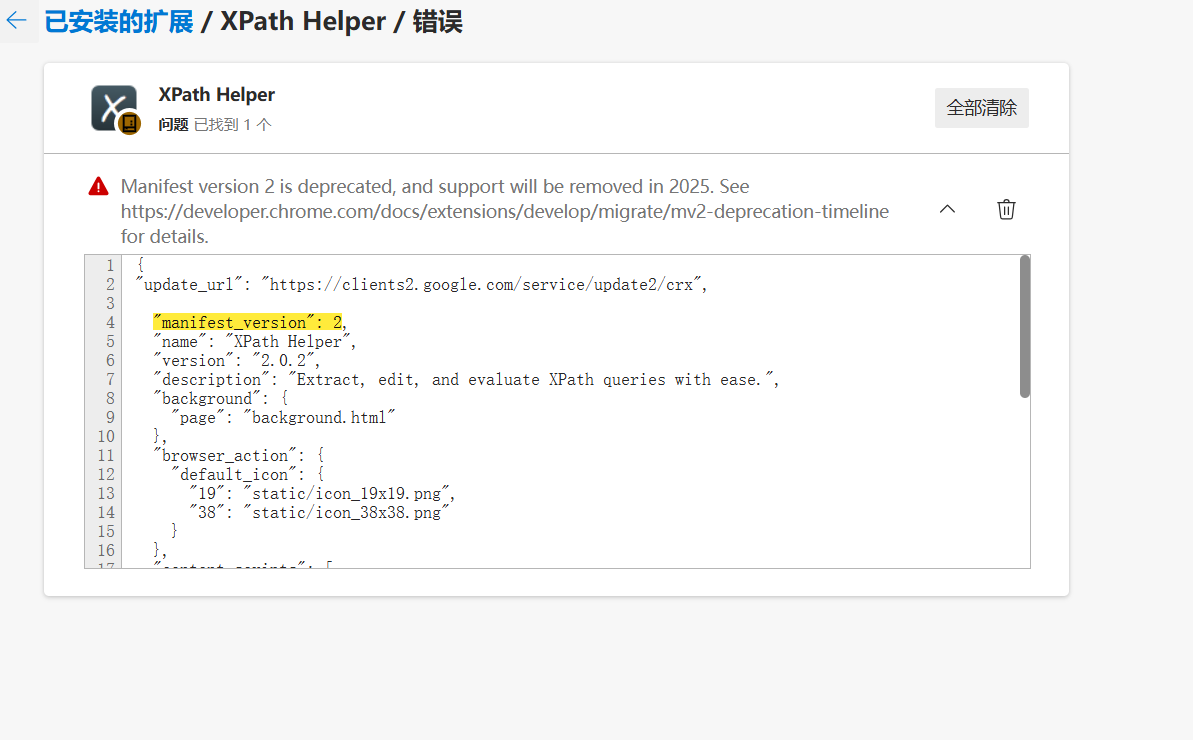Click line number 4 in gutter
Image resolution: width=1193 pixels, height=740 pixels.
click(x=110, y=322)
